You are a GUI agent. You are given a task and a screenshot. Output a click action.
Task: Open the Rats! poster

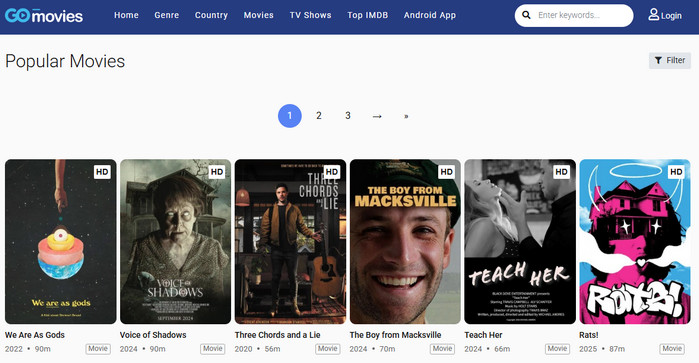(635, 242)
